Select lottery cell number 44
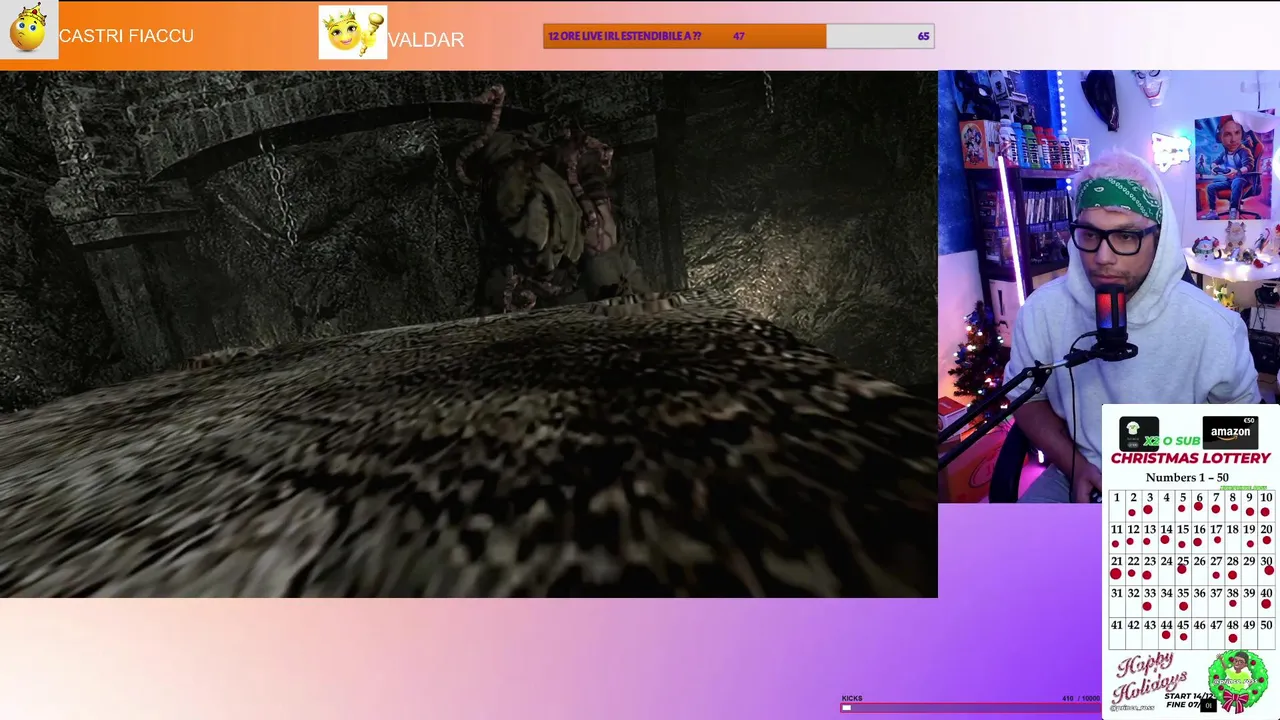 pos(1166,632)
